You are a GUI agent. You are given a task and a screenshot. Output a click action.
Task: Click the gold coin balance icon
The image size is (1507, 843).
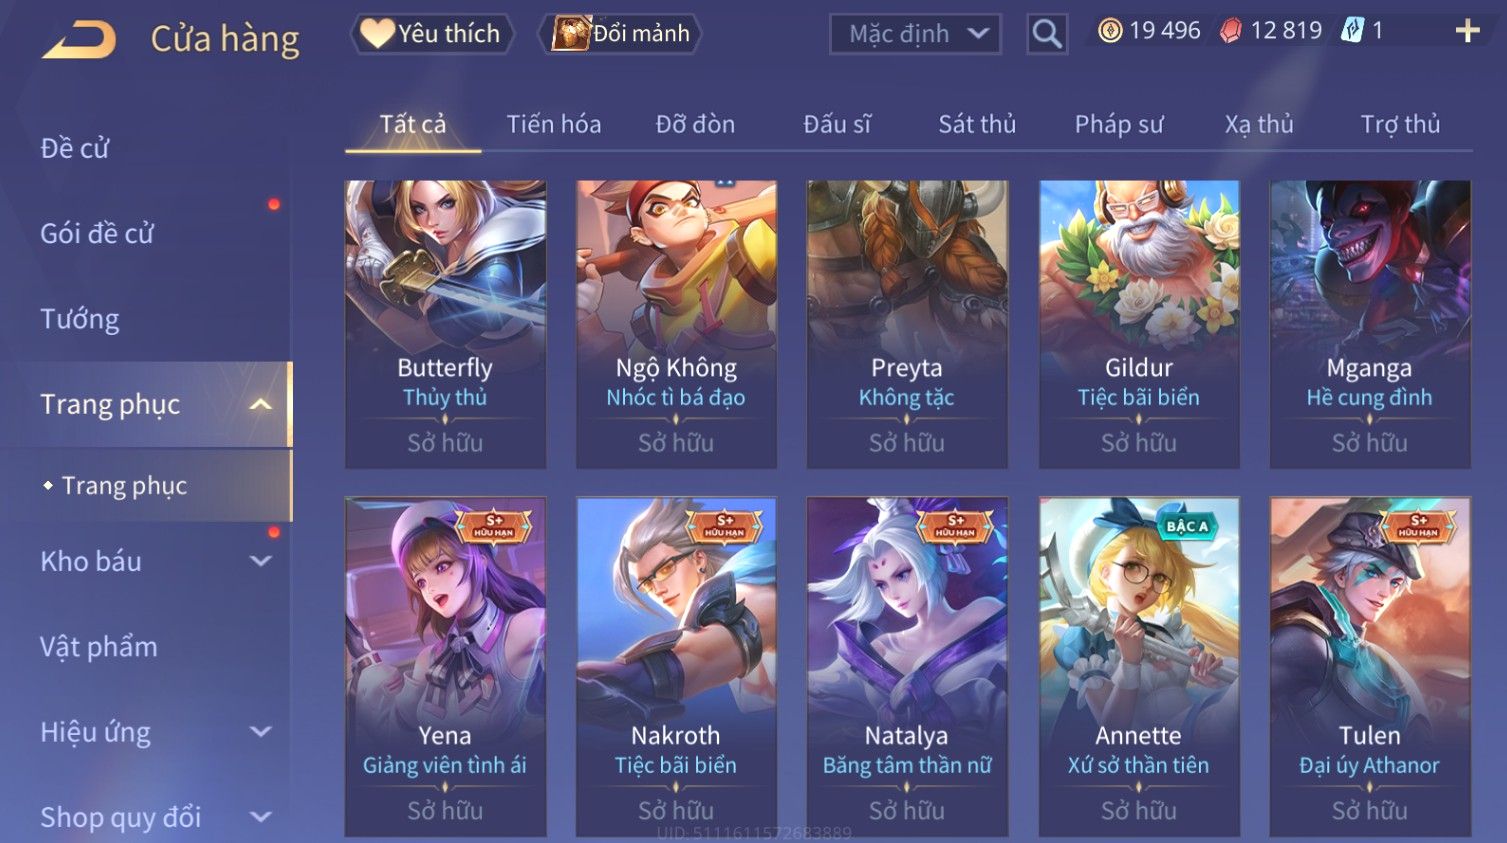[1110, 31]
